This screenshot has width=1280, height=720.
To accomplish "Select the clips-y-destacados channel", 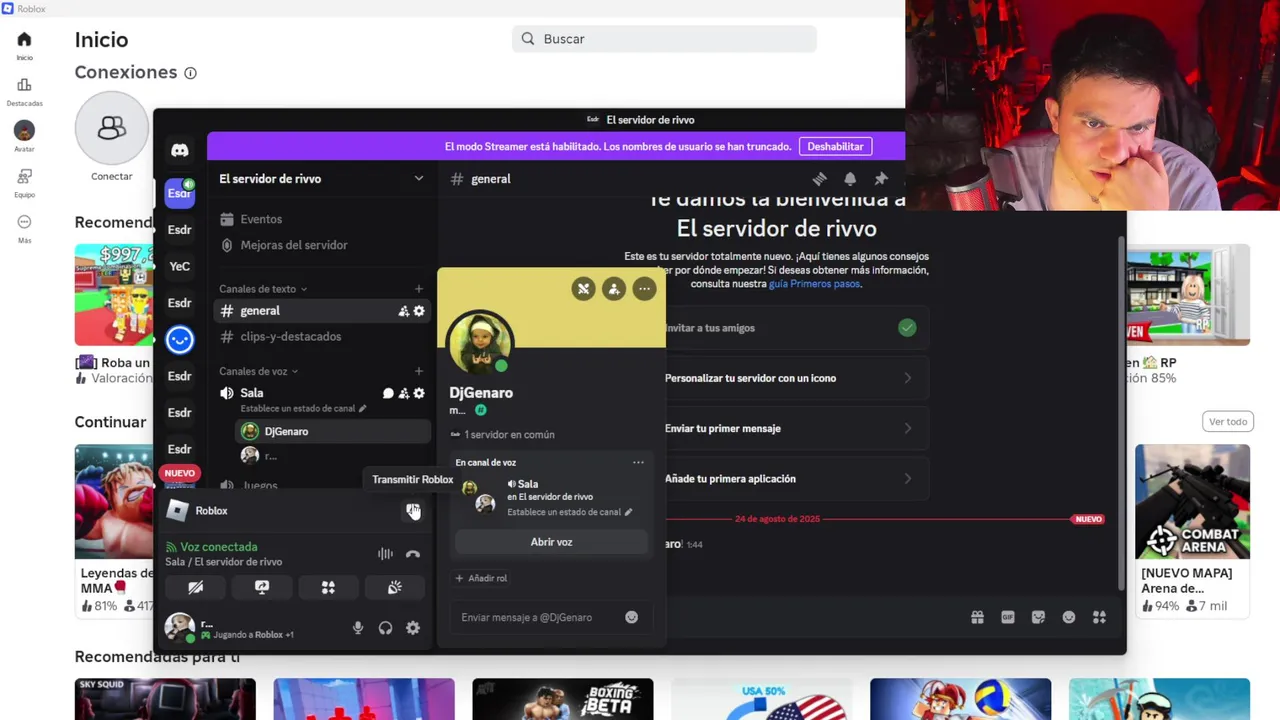I will [322, 337].
